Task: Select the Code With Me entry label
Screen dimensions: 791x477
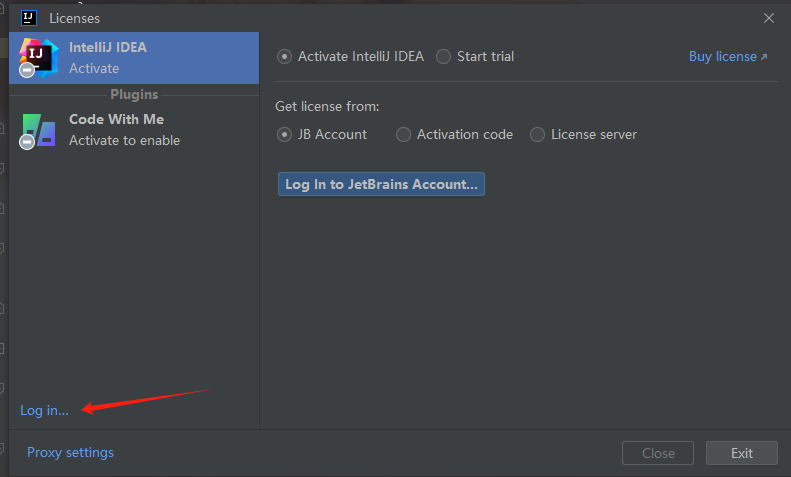Action: [x=116, y=119]
